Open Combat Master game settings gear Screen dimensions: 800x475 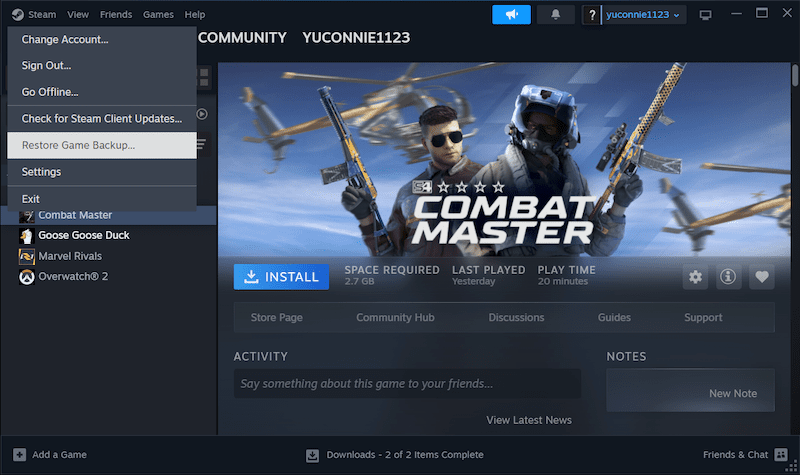coord(695,277)
